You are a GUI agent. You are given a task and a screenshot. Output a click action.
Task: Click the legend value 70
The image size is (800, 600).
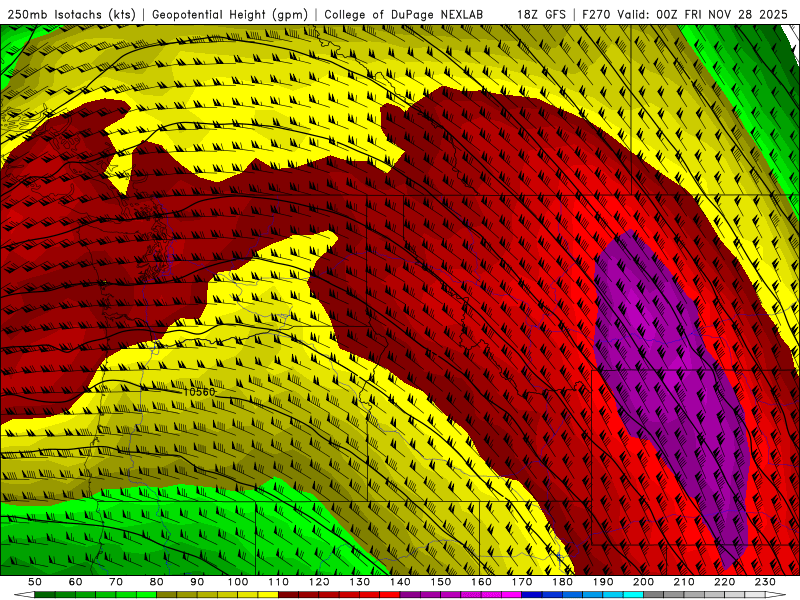point(116,582)
